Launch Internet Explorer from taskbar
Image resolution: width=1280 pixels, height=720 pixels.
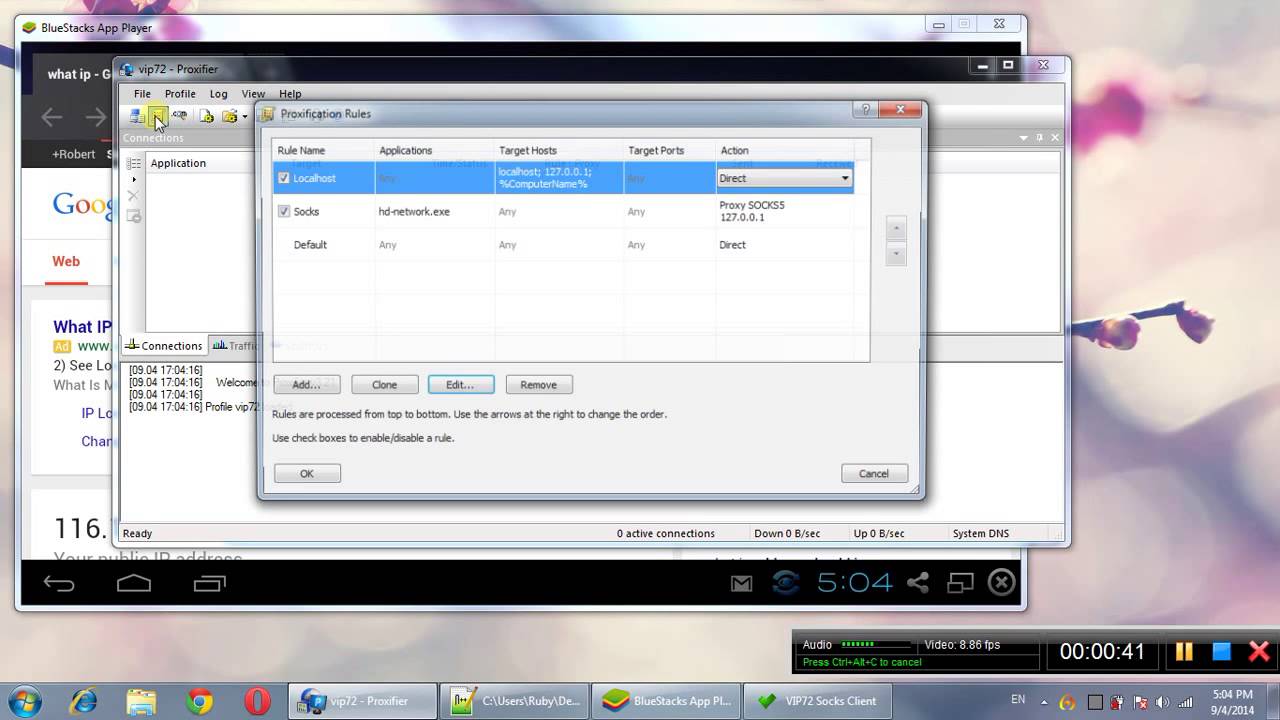point(84,701)
